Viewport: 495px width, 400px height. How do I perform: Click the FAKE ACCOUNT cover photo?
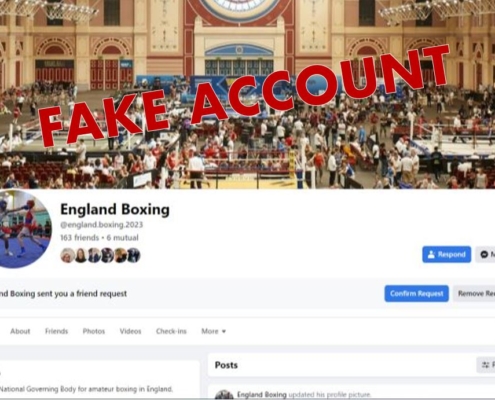[x=247, y=94]
